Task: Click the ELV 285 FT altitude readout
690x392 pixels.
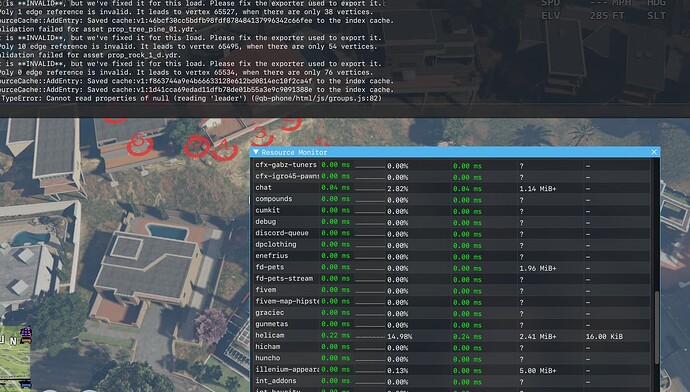Action: pos(582,16)
